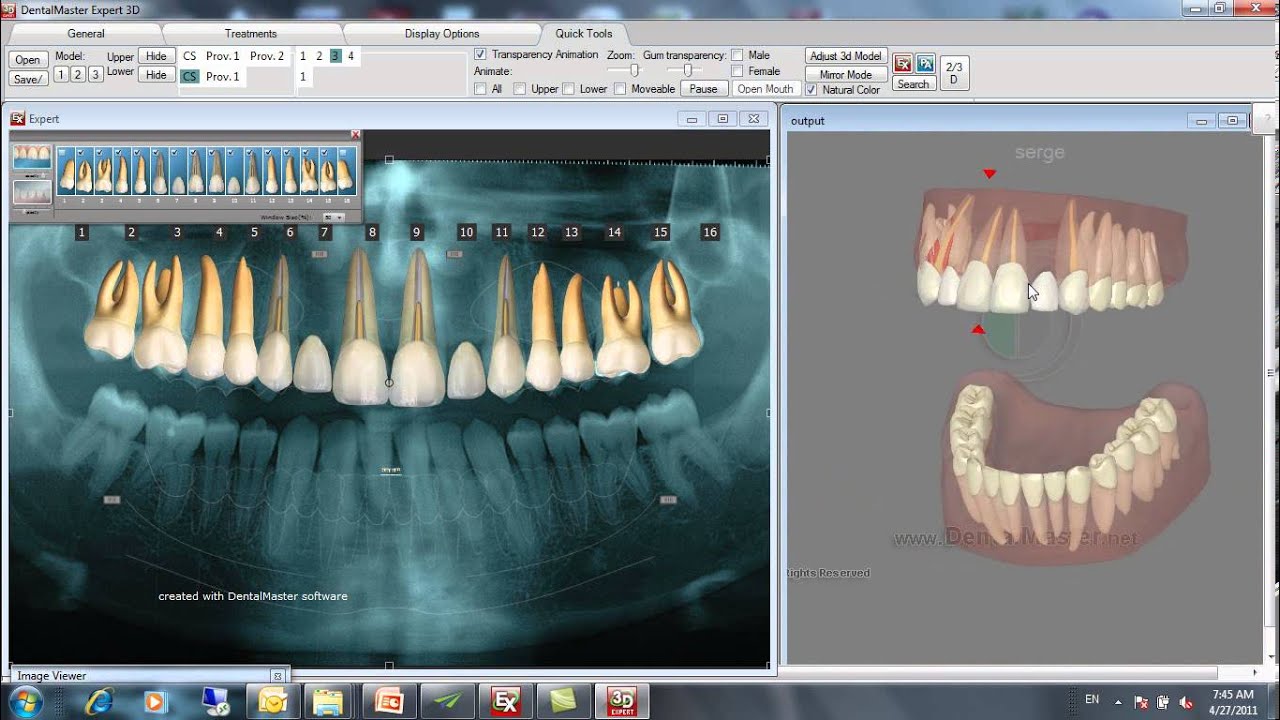This screenshot has width=1280, height=720.
Task: Click tooth number 16 label on x-ray
Action: tap(710, 232)
